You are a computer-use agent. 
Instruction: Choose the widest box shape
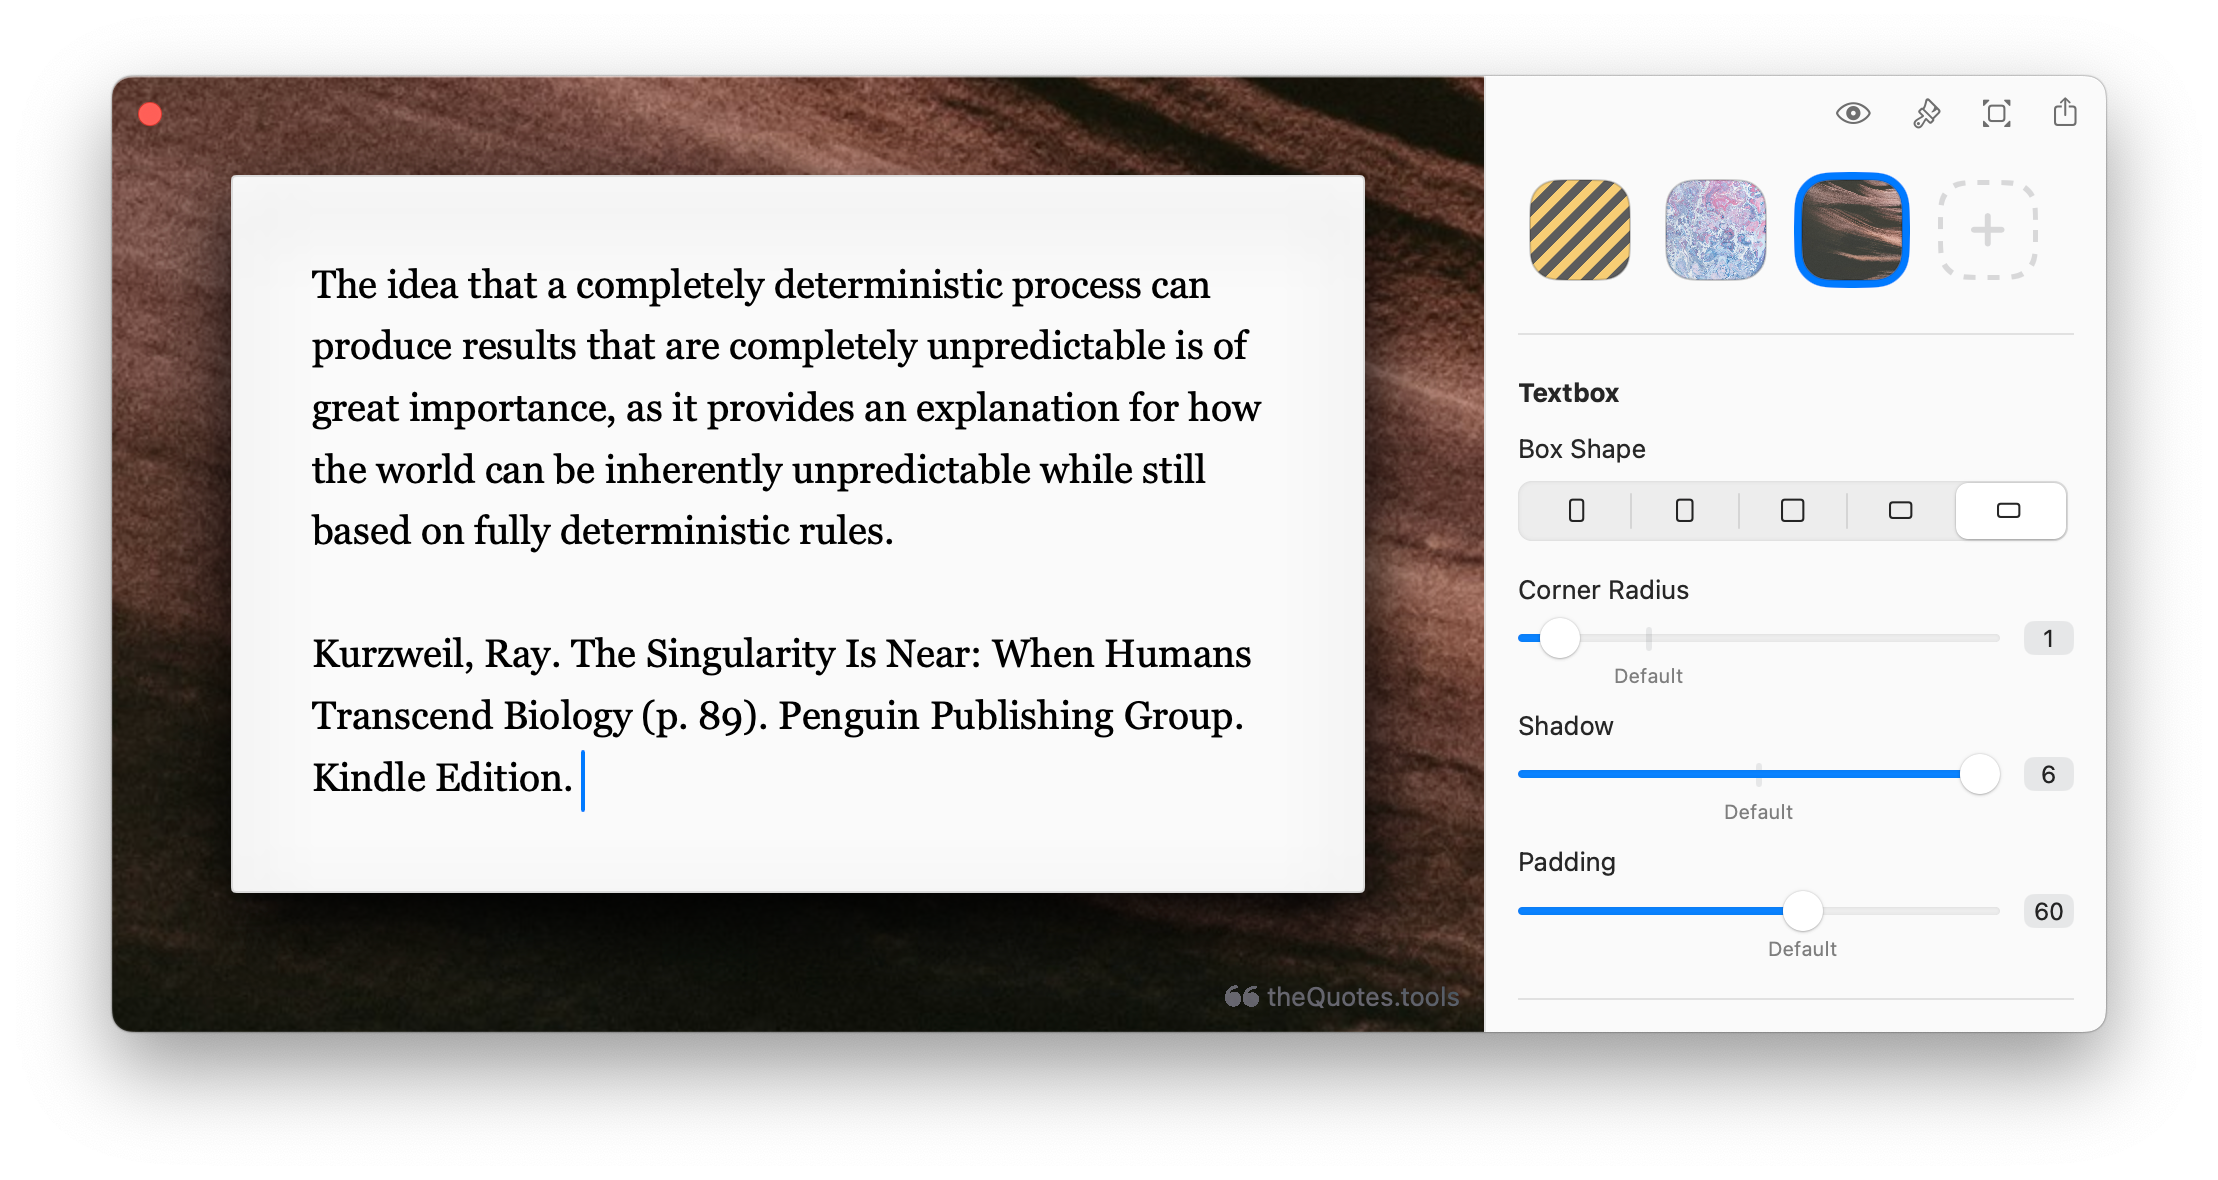coord(2008,511)
